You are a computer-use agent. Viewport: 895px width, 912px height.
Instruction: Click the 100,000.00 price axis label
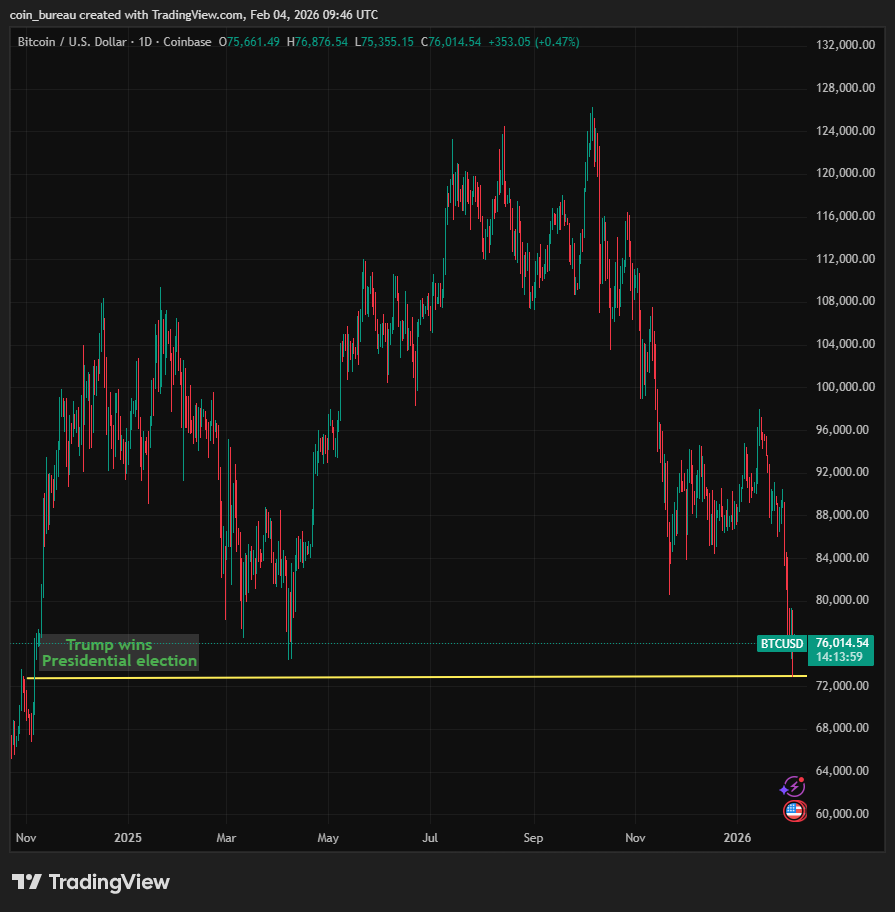coord(845,387)
